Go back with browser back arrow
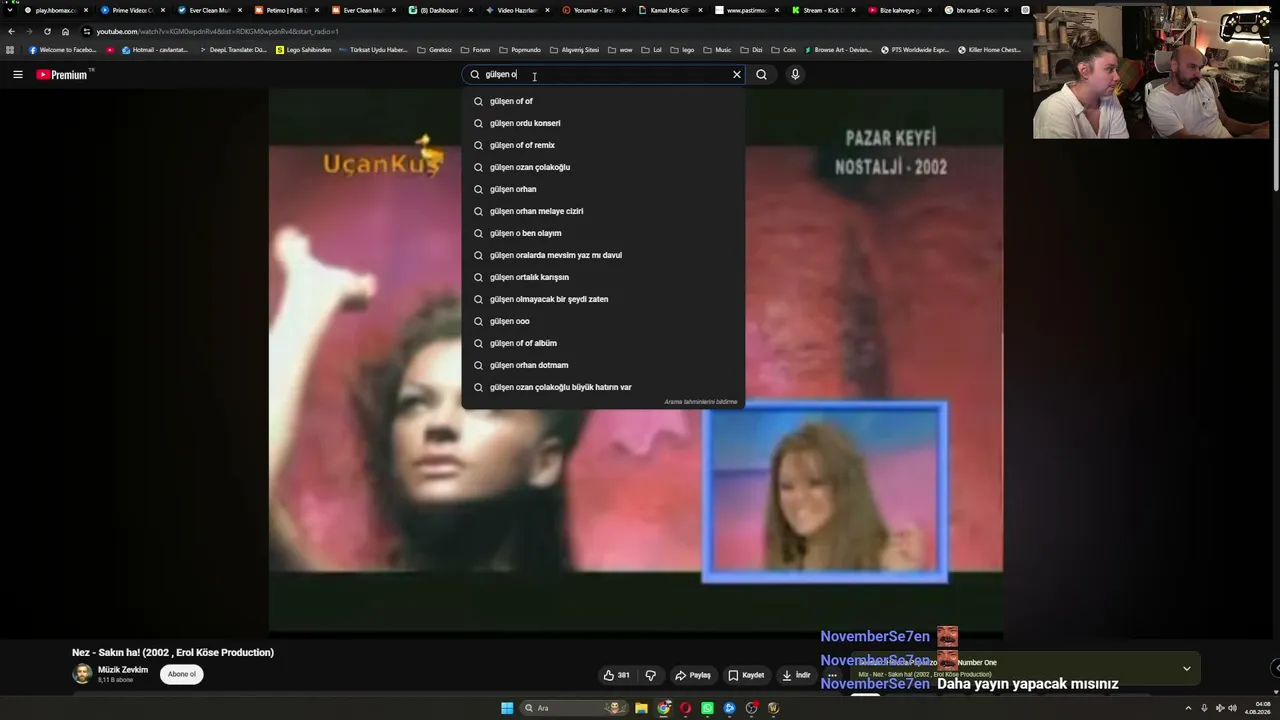Viewport: 1280px width, 720px height. click(11, 31)
